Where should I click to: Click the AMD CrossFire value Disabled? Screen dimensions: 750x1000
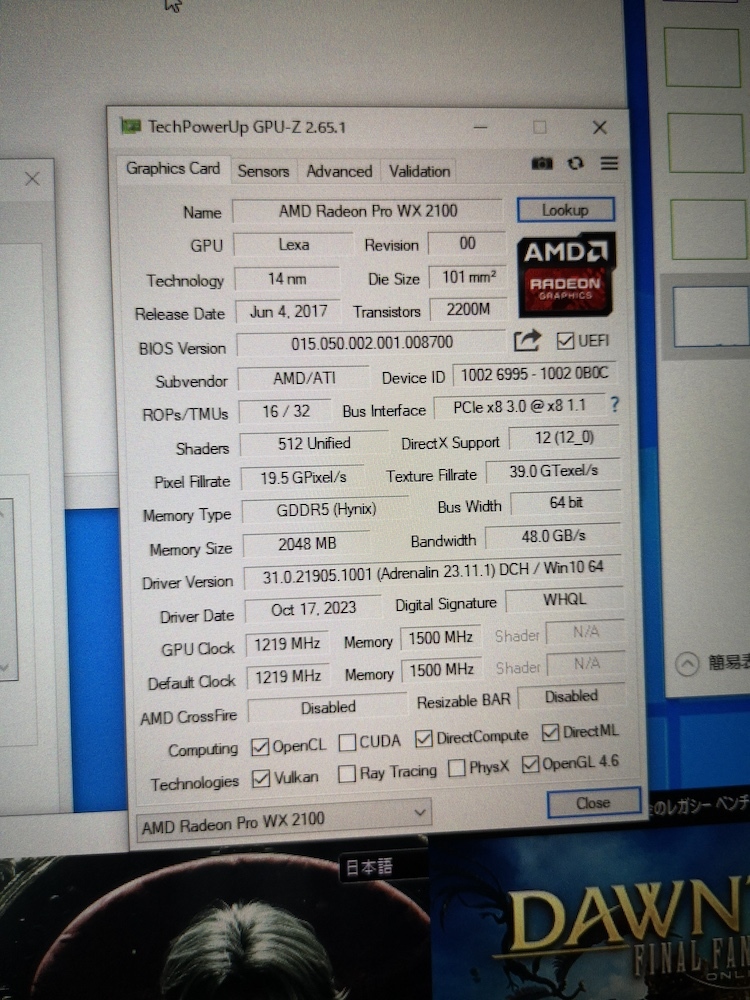pyautogui.click(x=327, y=708)
